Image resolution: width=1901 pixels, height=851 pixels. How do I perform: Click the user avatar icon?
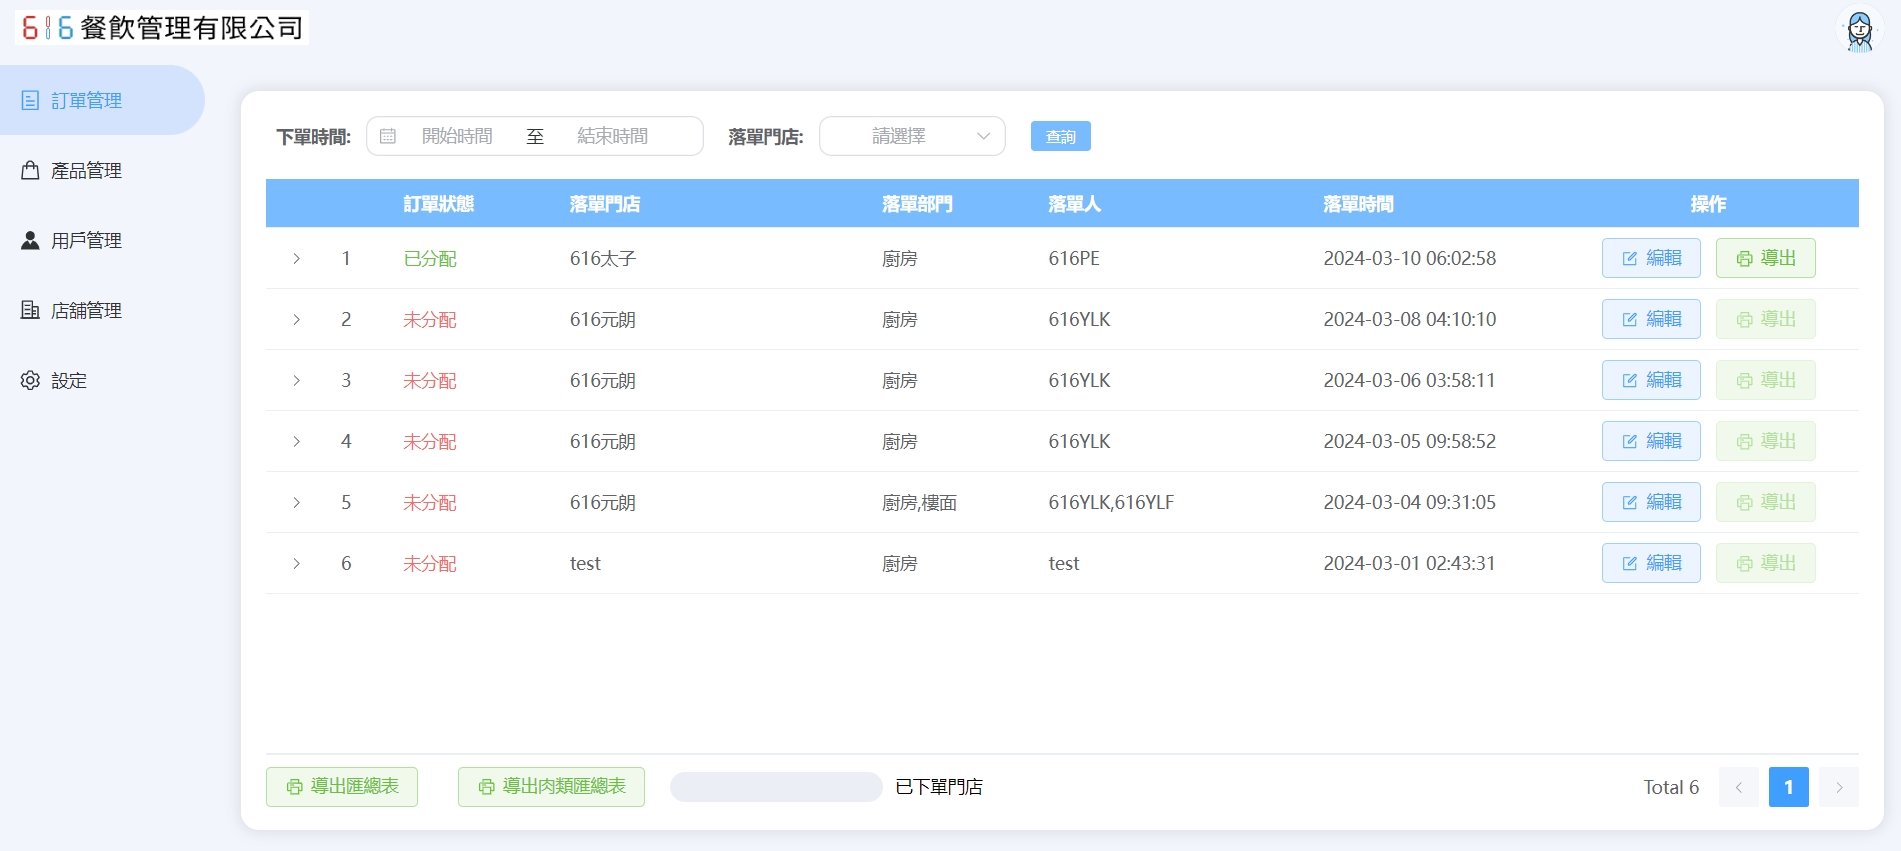(x=1859, y=31)
